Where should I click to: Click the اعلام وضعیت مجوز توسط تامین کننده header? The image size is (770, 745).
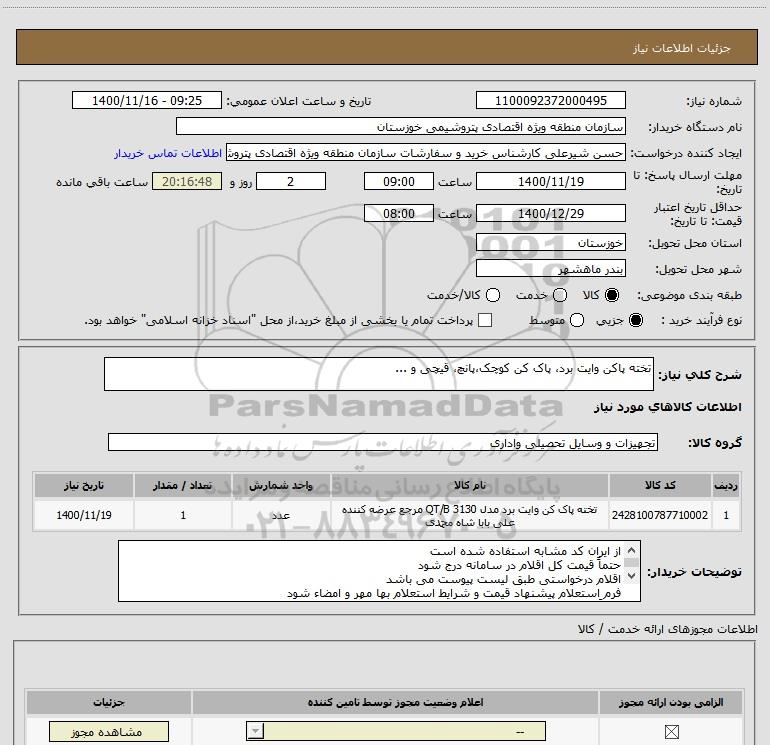click(395, 702)
